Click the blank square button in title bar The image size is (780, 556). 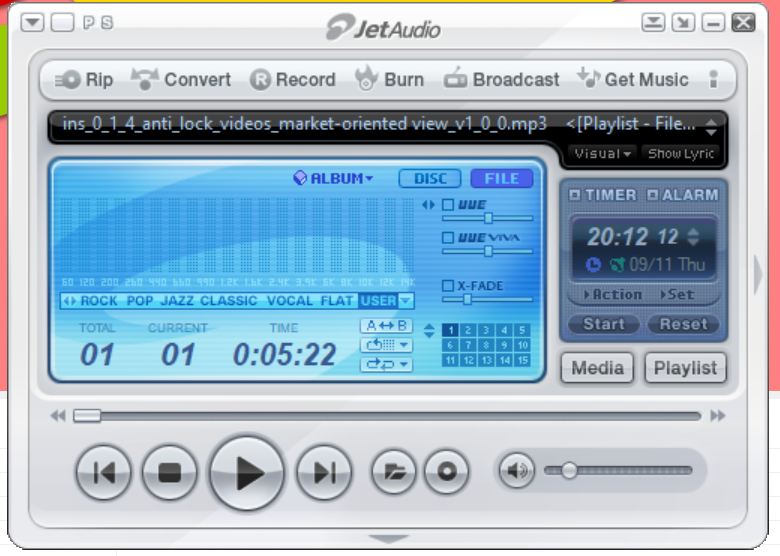pyautogui.click(x=62, y=22)
